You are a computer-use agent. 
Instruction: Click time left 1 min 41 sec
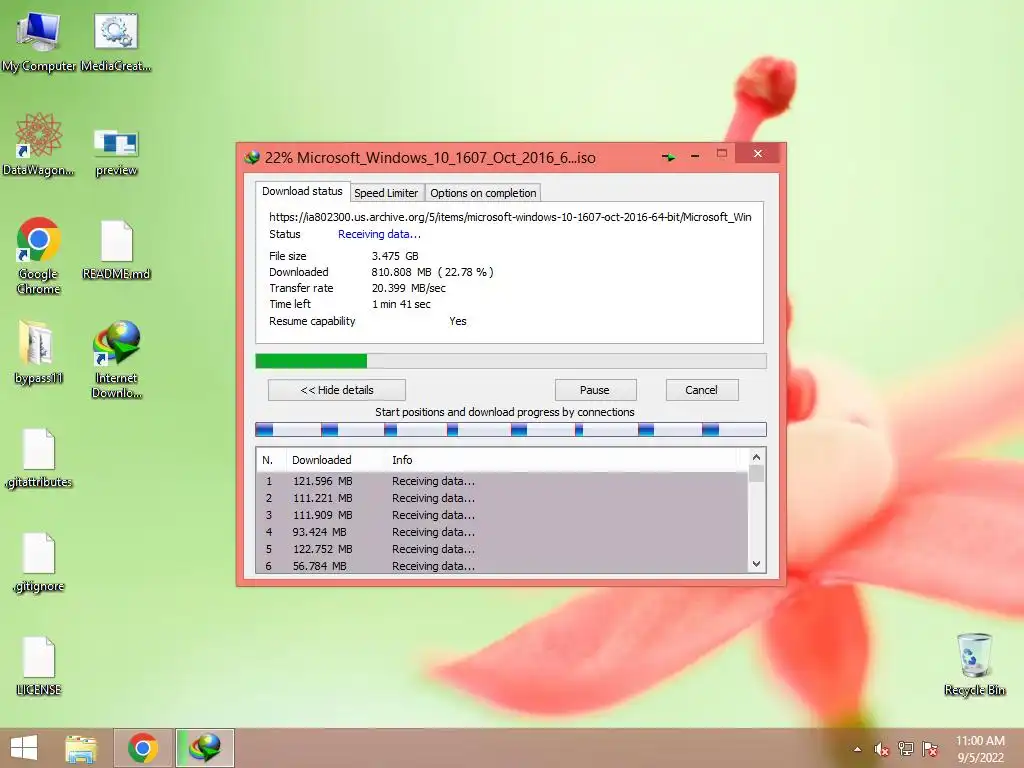(x=401, y=304)
